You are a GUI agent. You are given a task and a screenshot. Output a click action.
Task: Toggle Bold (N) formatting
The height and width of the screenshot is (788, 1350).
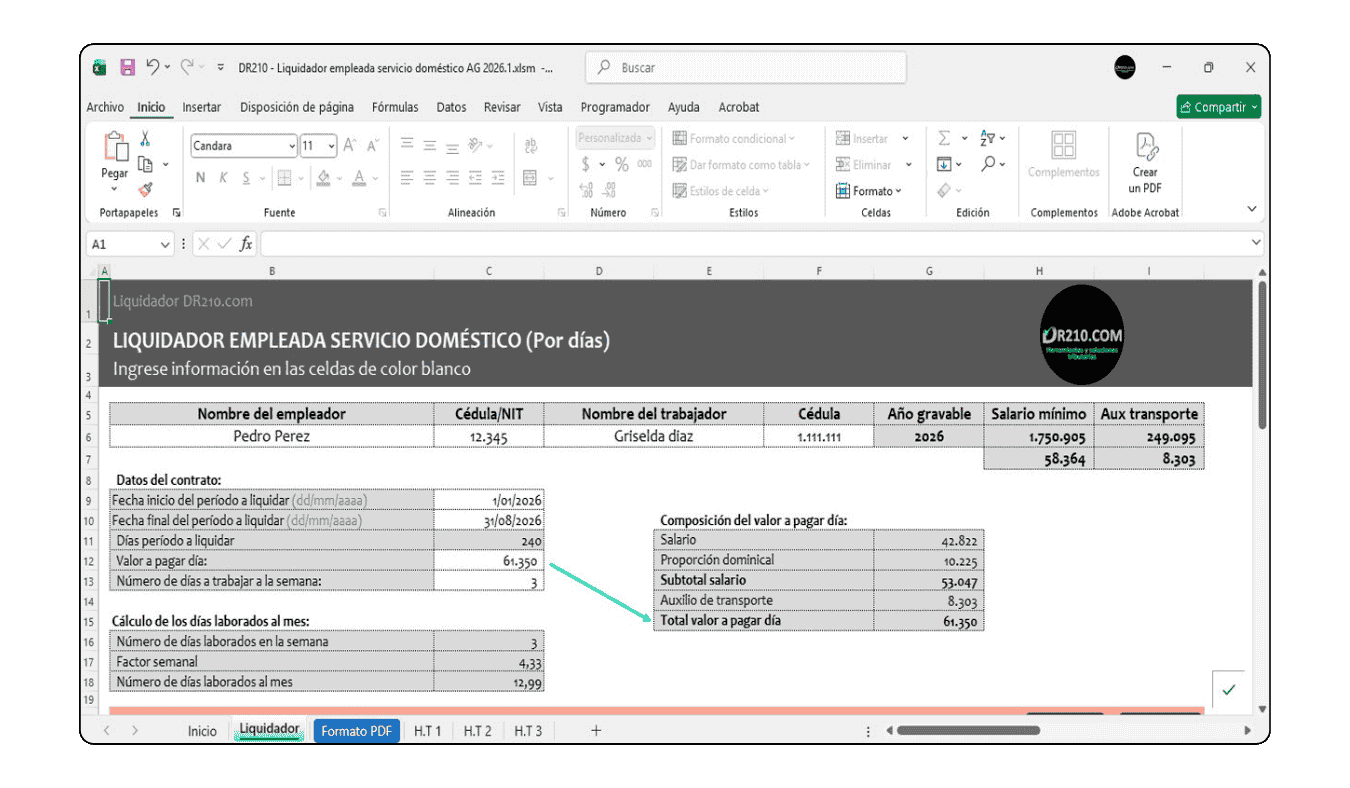201,178
